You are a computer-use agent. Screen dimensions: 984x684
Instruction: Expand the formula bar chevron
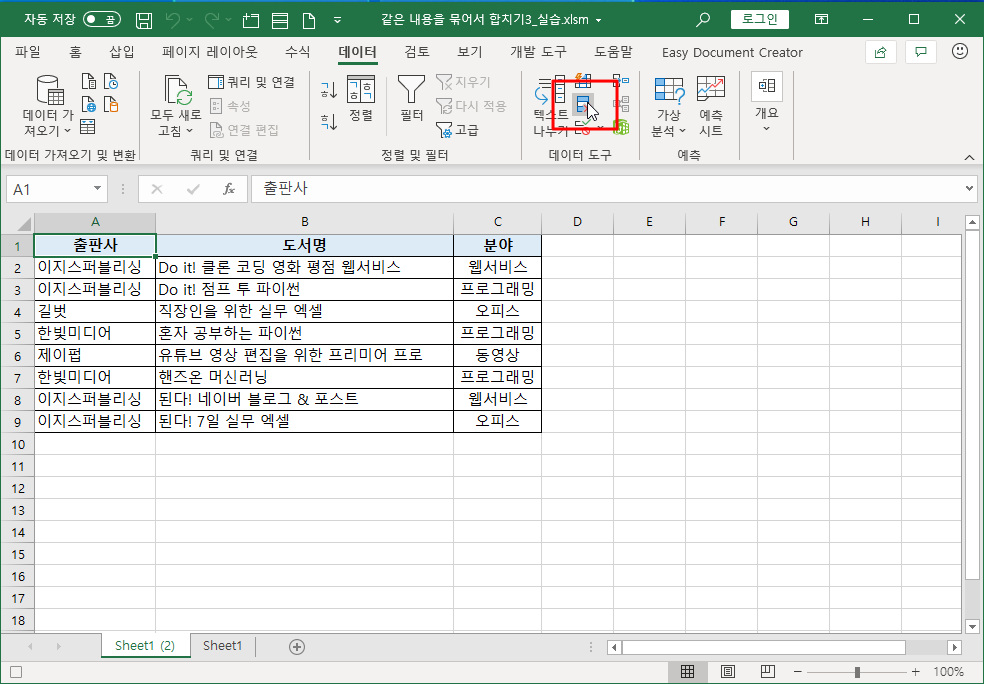(x=970, y=188)
